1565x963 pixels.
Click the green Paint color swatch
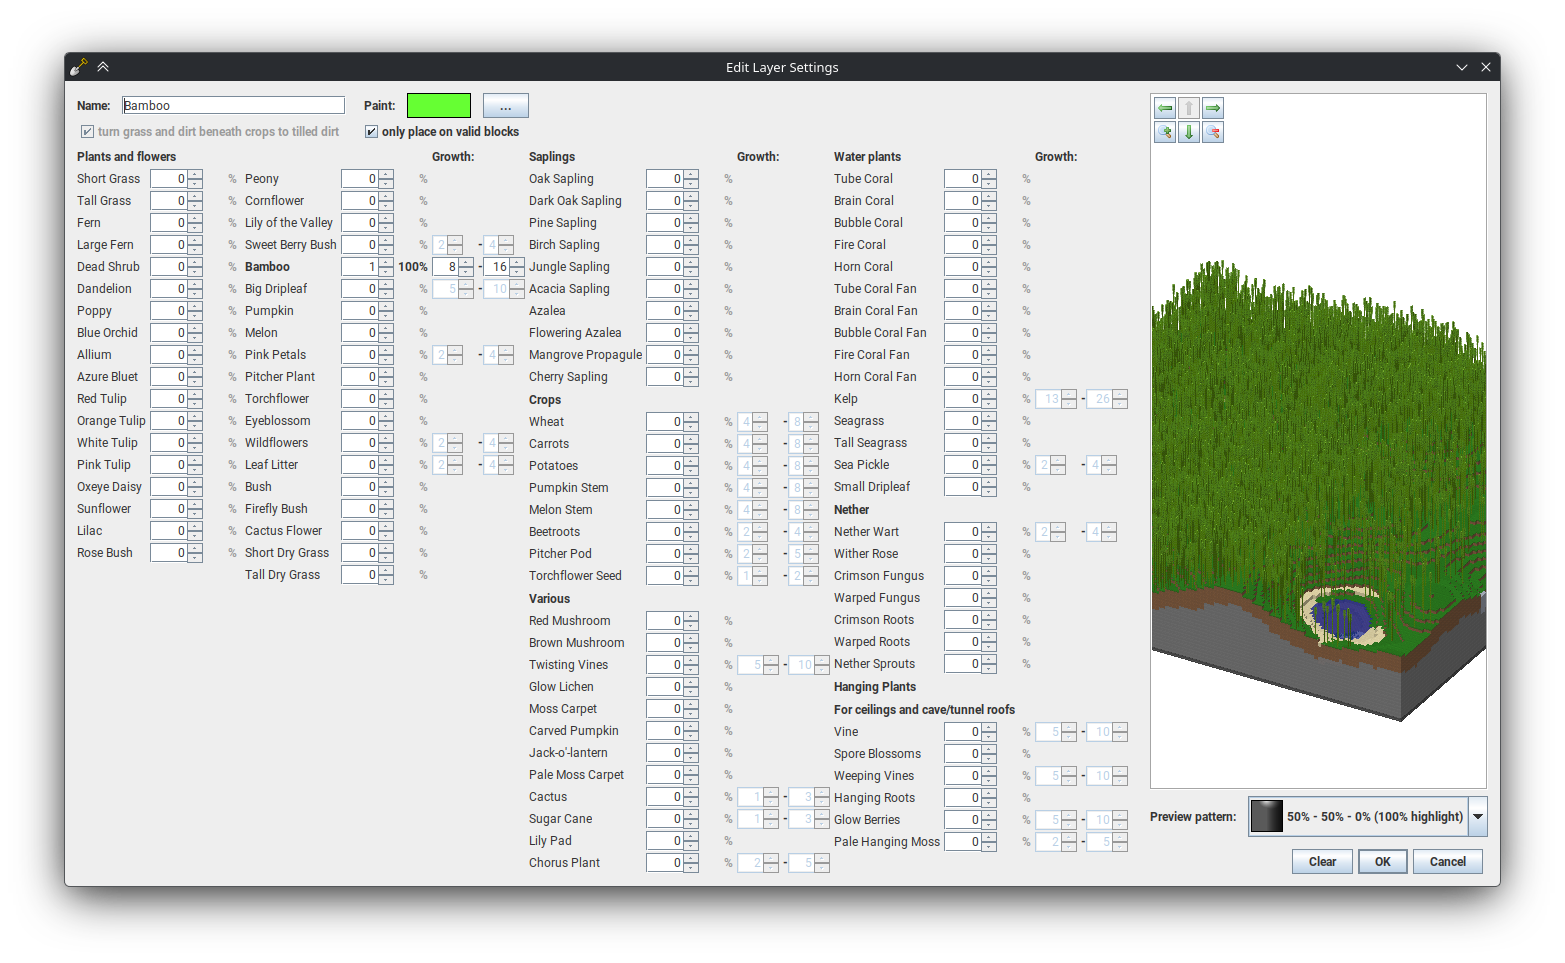[439, 105]
